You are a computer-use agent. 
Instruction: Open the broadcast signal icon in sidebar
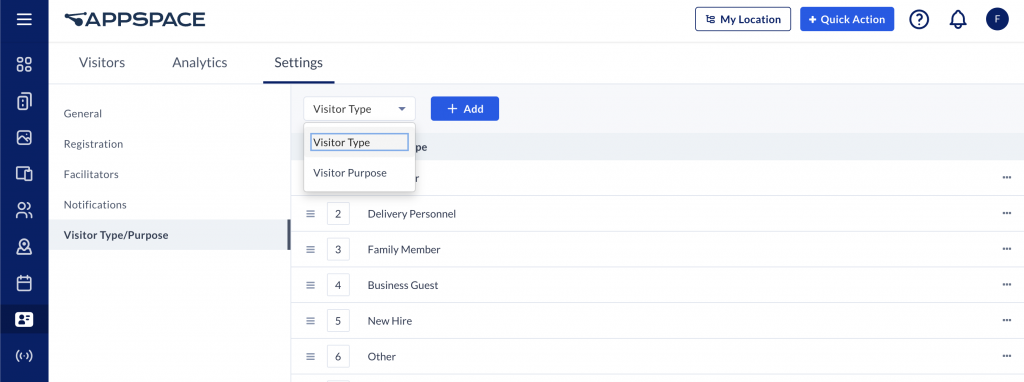[24, 356]
